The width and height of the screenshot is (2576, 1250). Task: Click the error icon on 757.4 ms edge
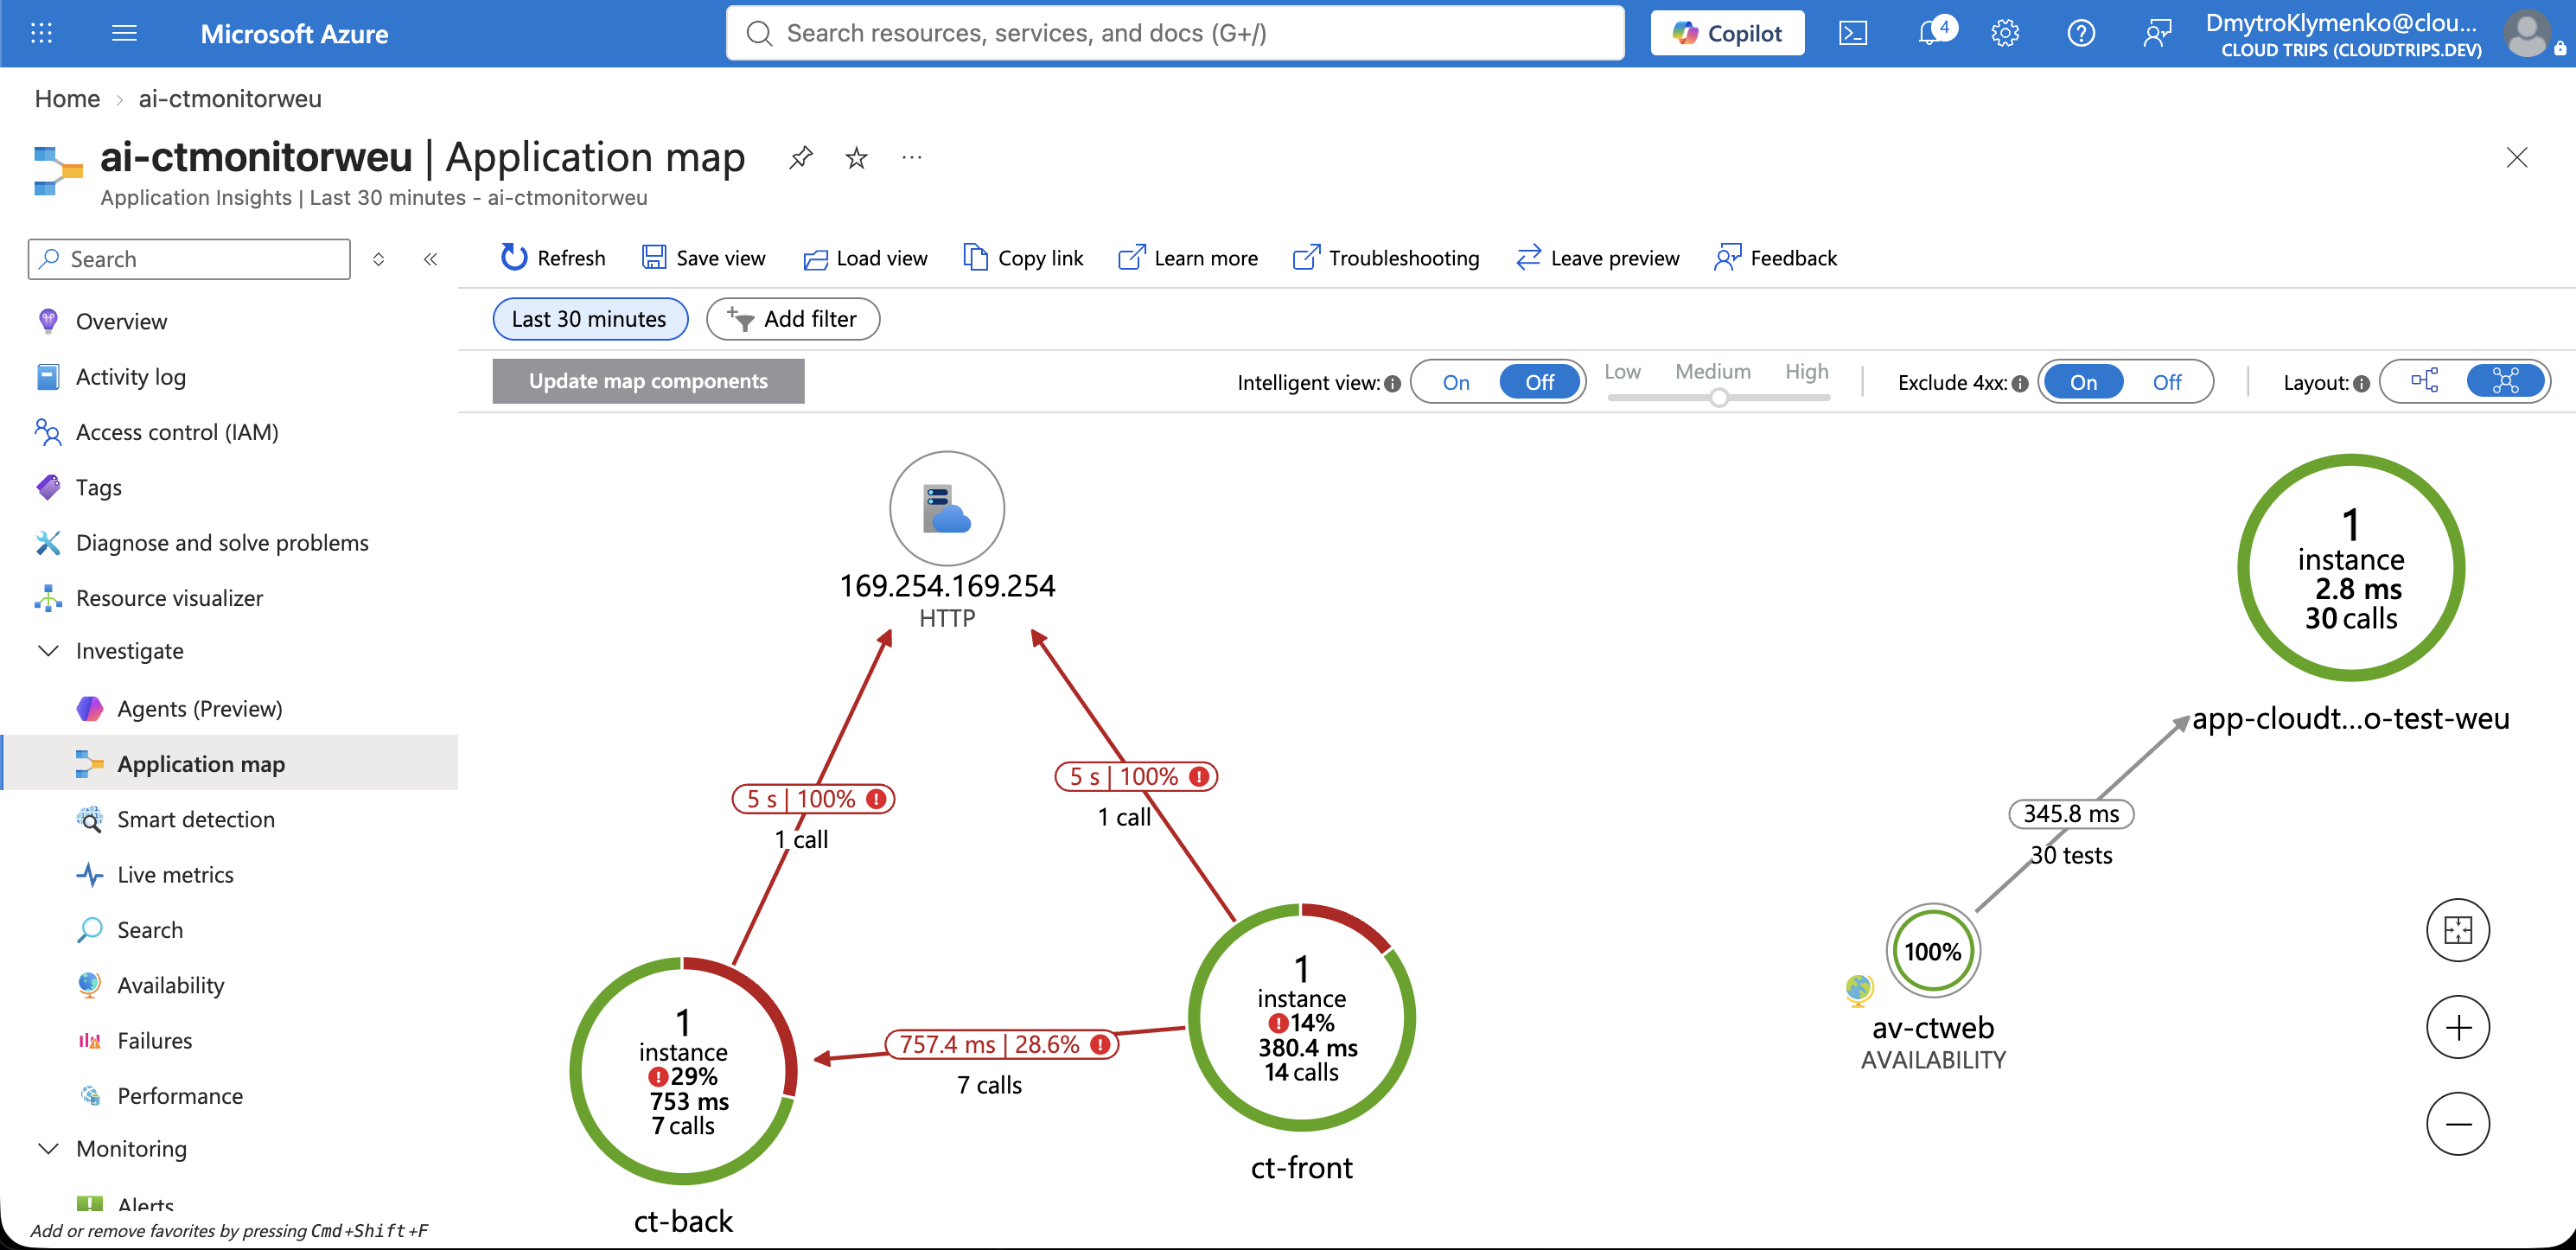pos(1100,1044)
